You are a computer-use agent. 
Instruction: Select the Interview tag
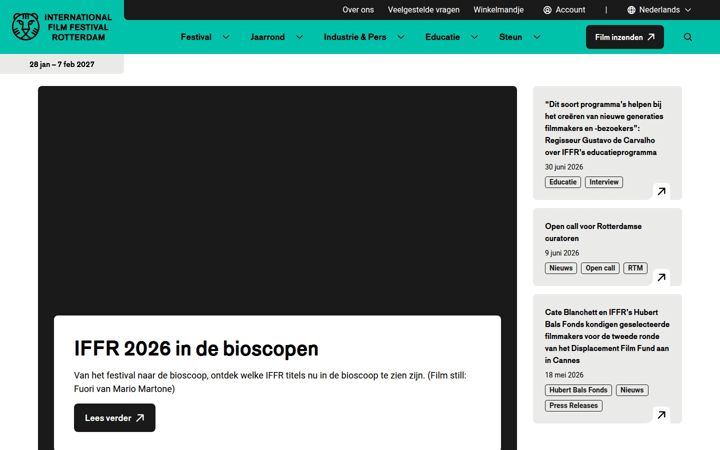pyautogui.click(x=604, y=182)
